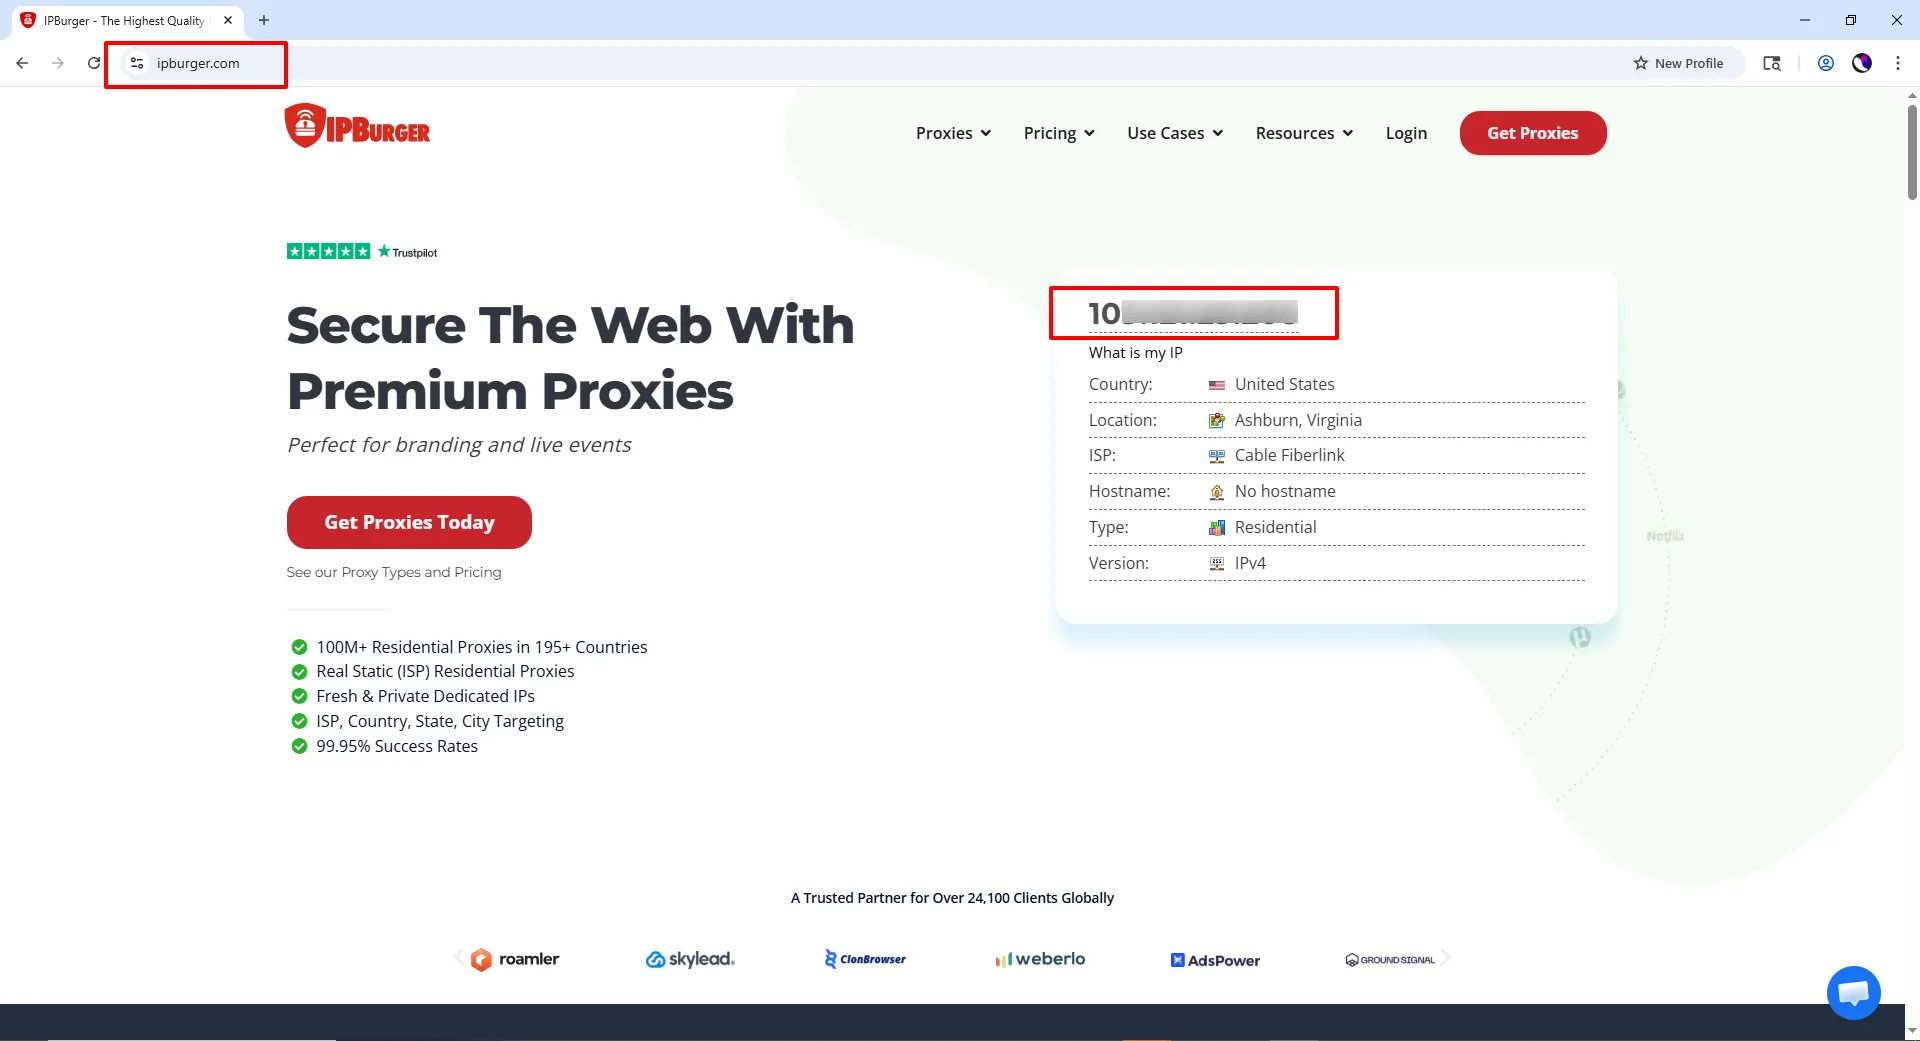Bookmark page with the star icon
1920x1041 pixels.
(1641, 63)
